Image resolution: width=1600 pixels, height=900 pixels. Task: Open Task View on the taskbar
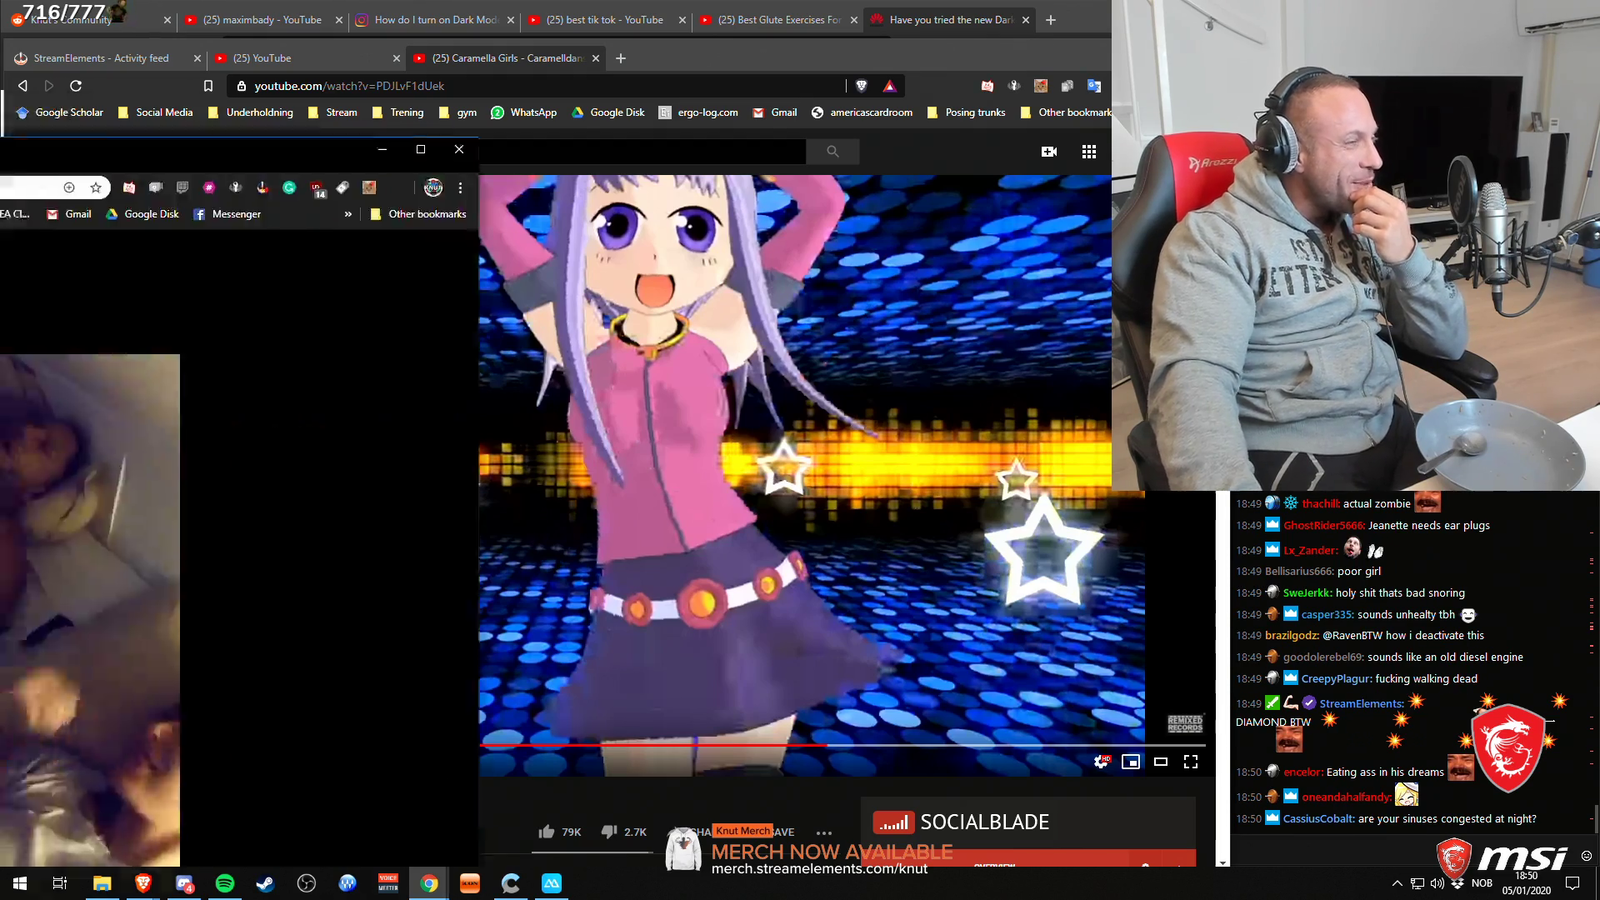60,883
